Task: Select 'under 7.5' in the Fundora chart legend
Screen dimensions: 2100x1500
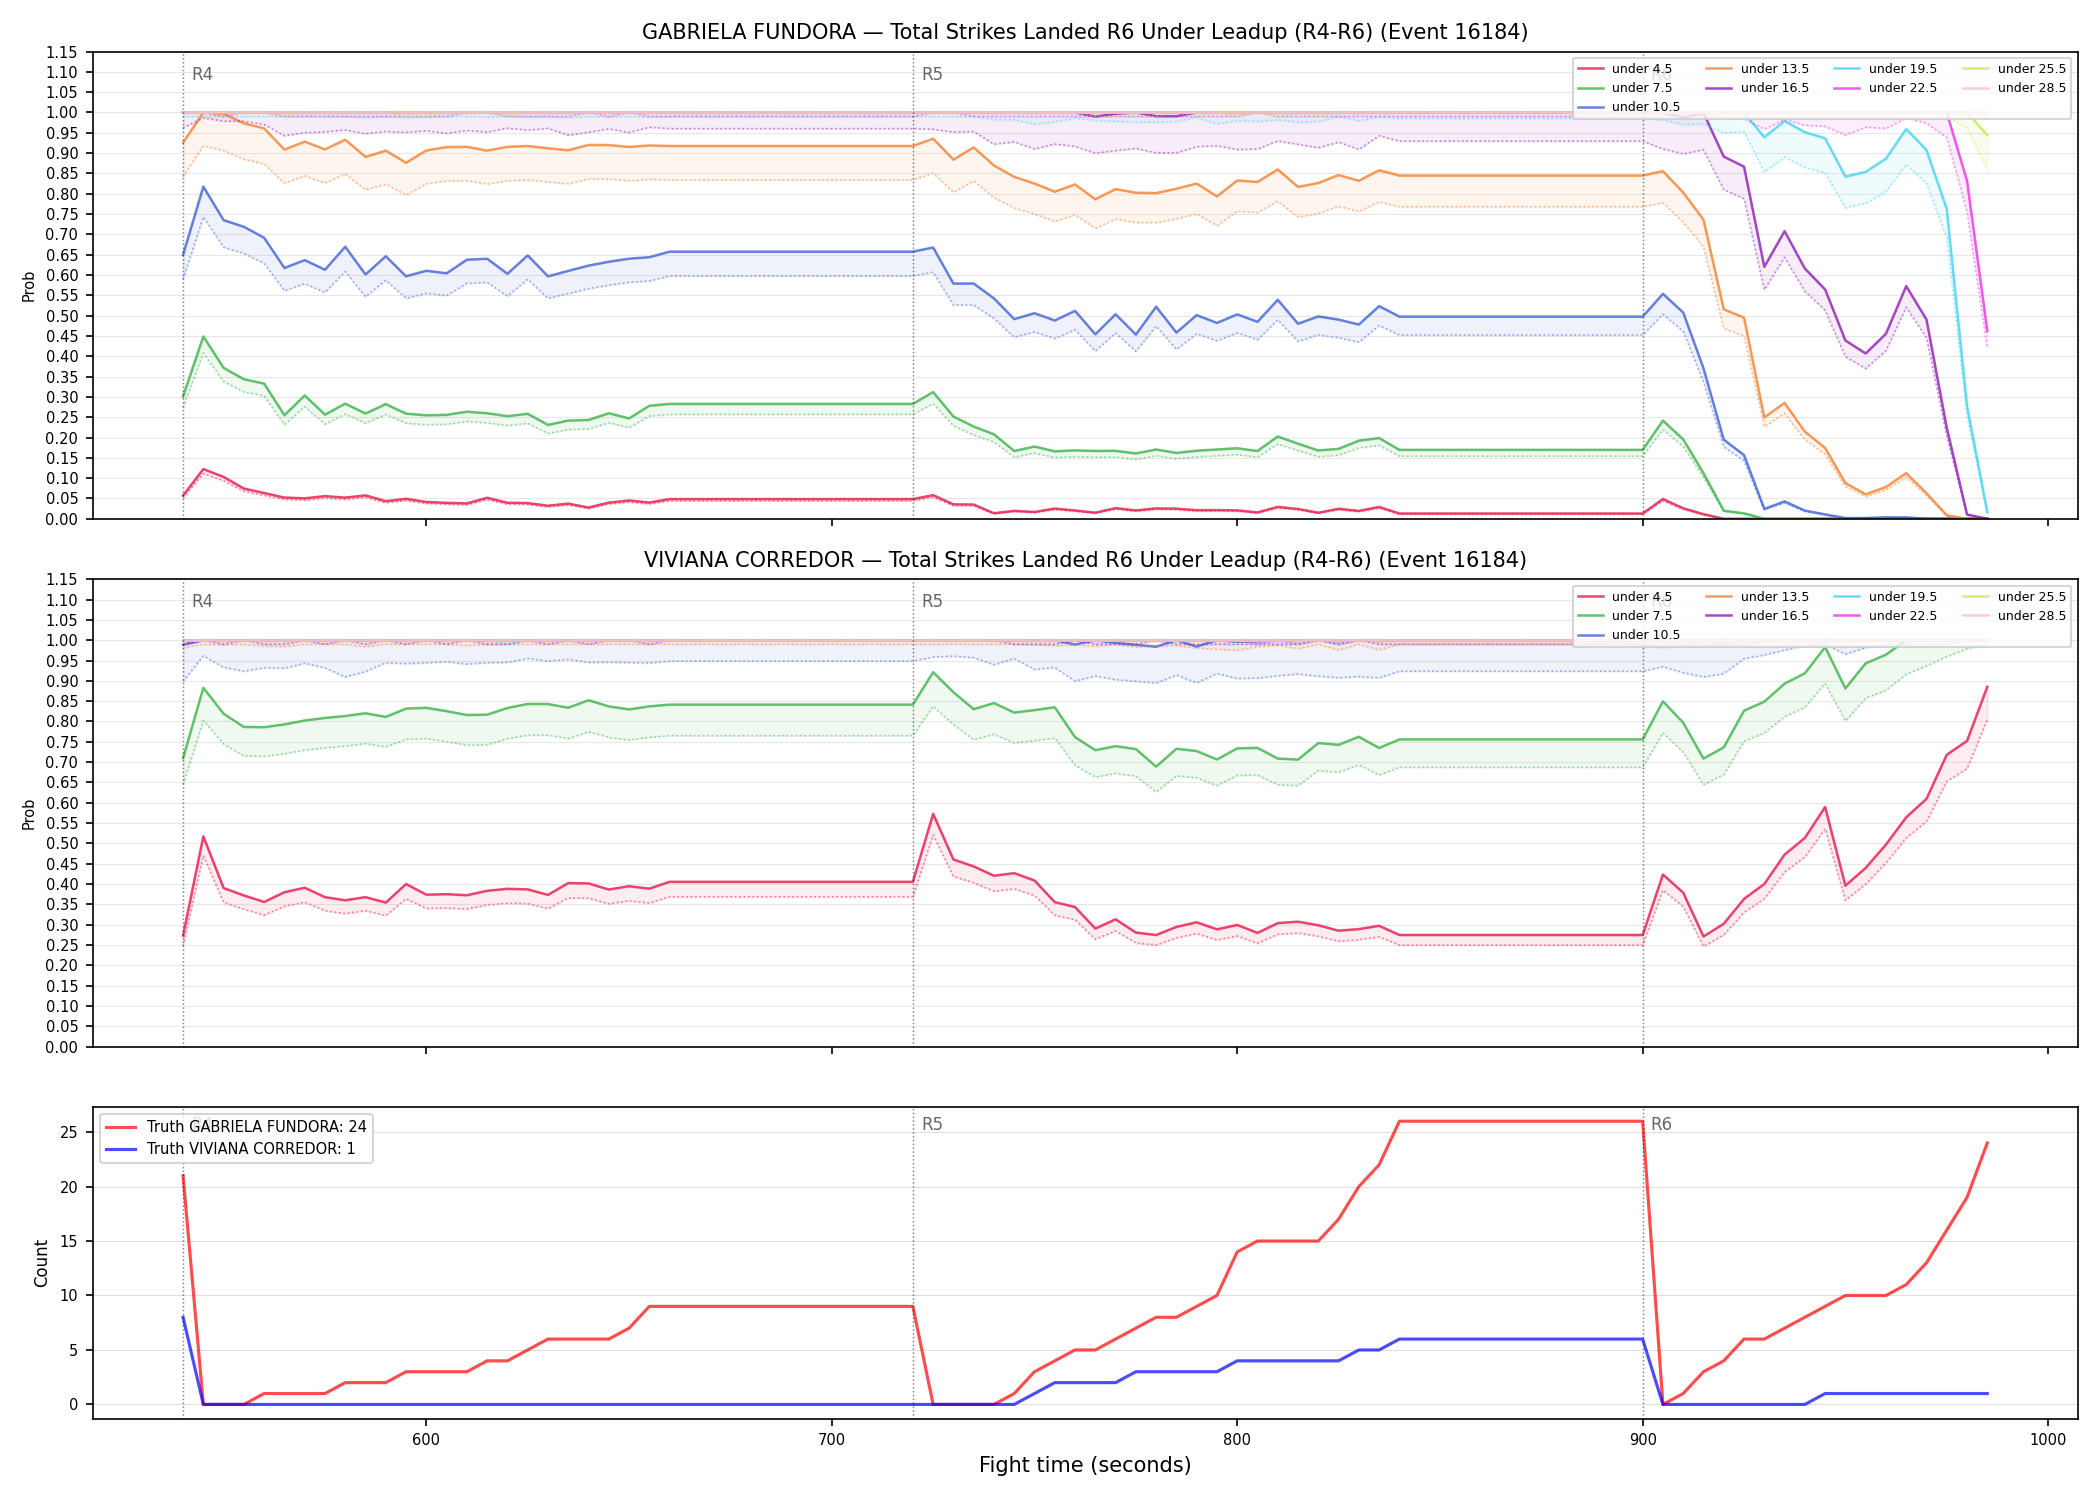Action: tap(1624, 88)
